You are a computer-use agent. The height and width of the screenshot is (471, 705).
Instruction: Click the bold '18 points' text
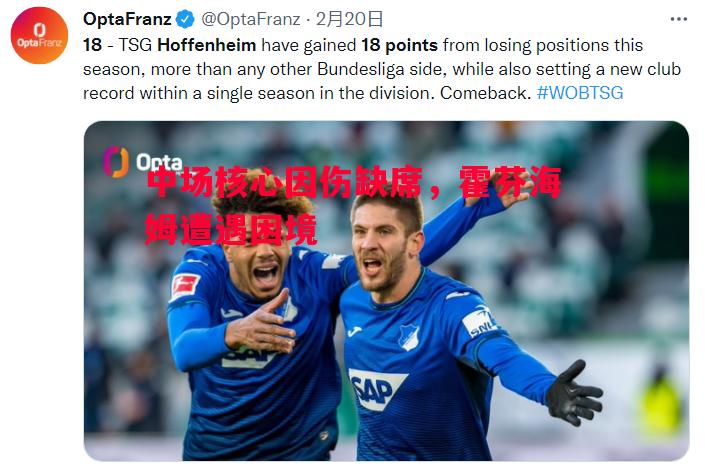399,45
